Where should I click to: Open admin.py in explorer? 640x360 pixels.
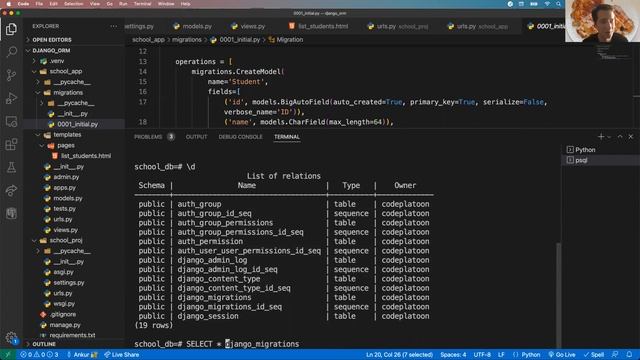pyautogui.click(x=66, y=177)
